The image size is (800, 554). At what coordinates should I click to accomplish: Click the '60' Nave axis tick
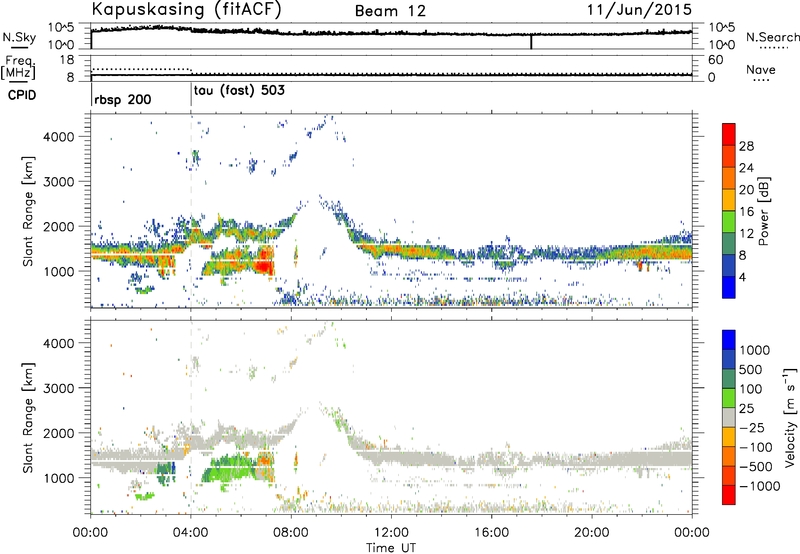pos(715,60)
